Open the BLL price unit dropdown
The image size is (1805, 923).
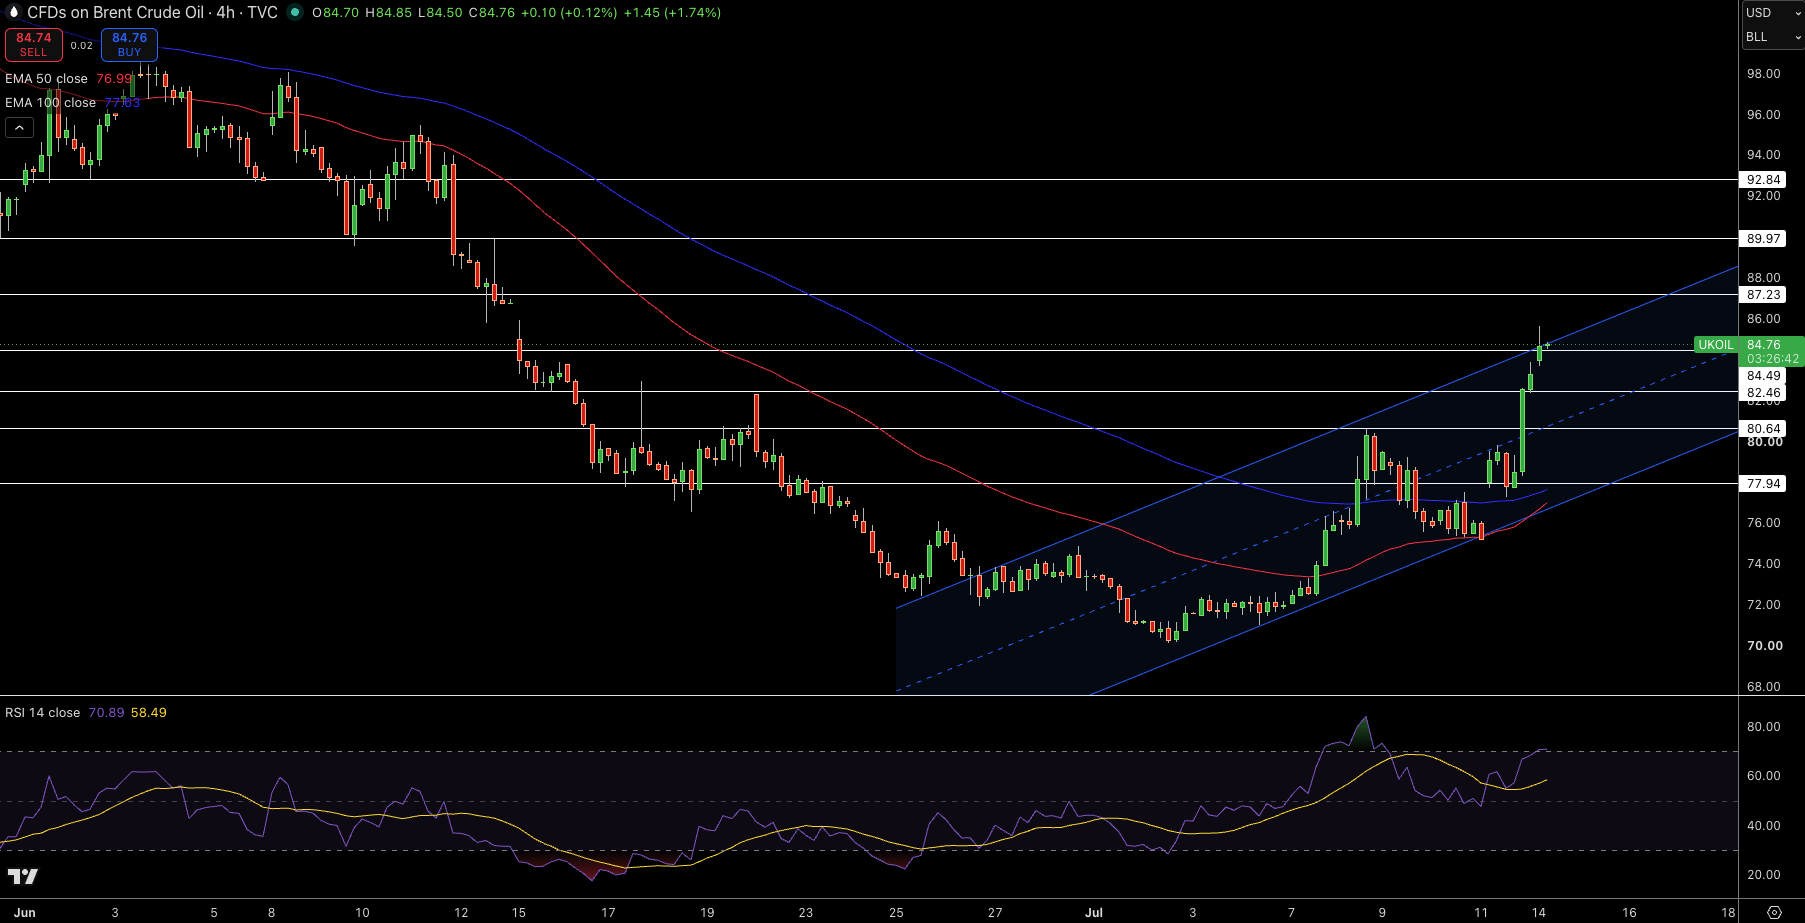[x=1773, y=37]
